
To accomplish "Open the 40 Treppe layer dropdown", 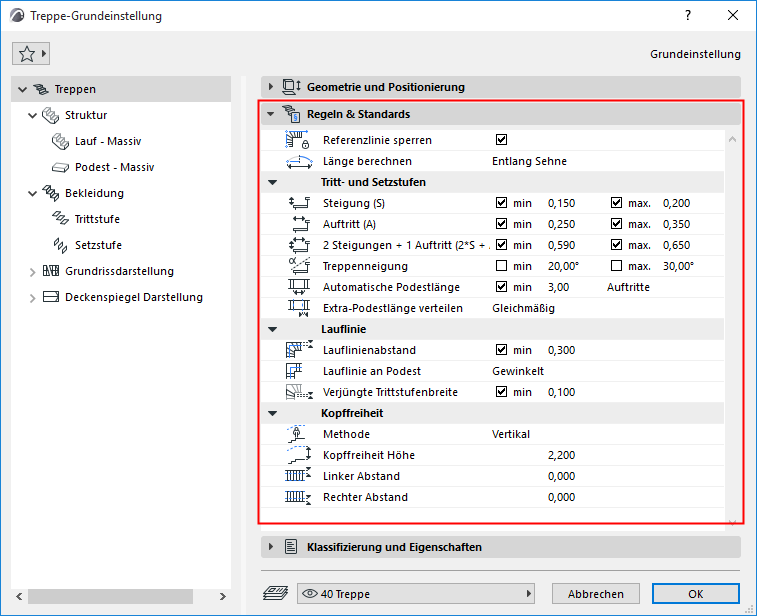I will [416, 594].
